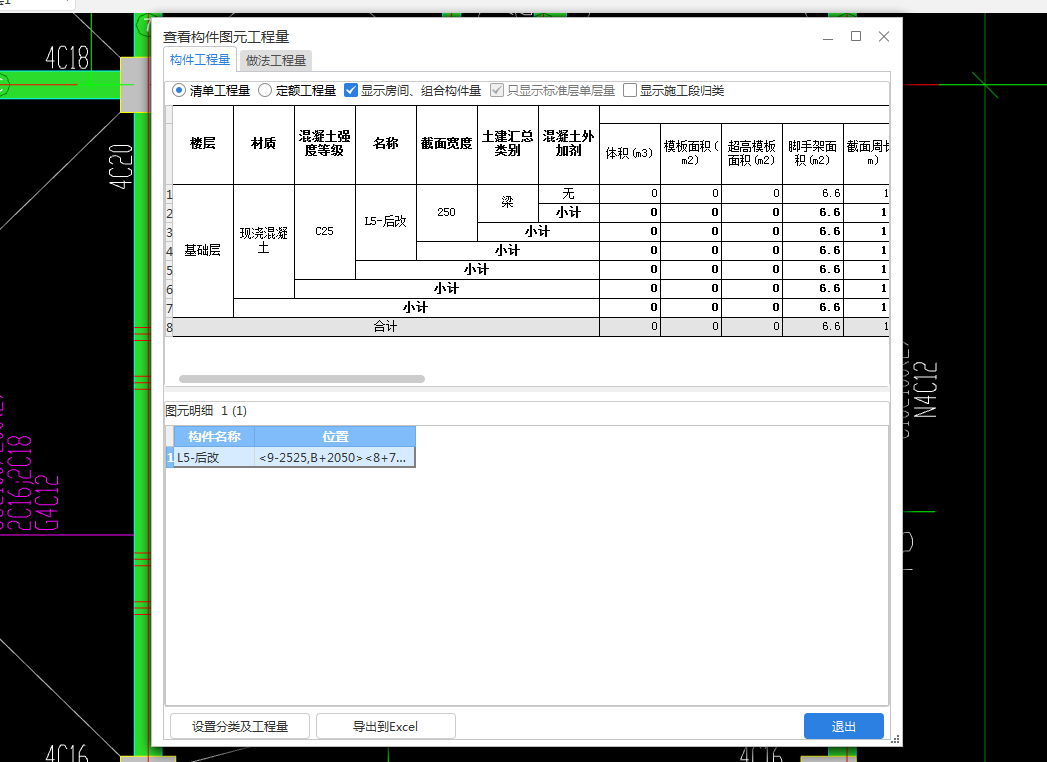Click the 设置分类及工程量 button
Screen dimensions: 1047x762
tap(239, 726)
